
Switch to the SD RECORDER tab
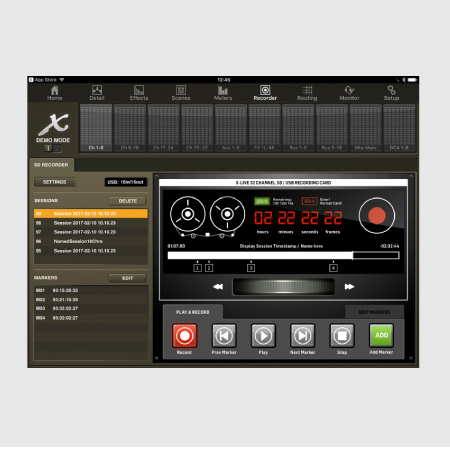point(51,165)
